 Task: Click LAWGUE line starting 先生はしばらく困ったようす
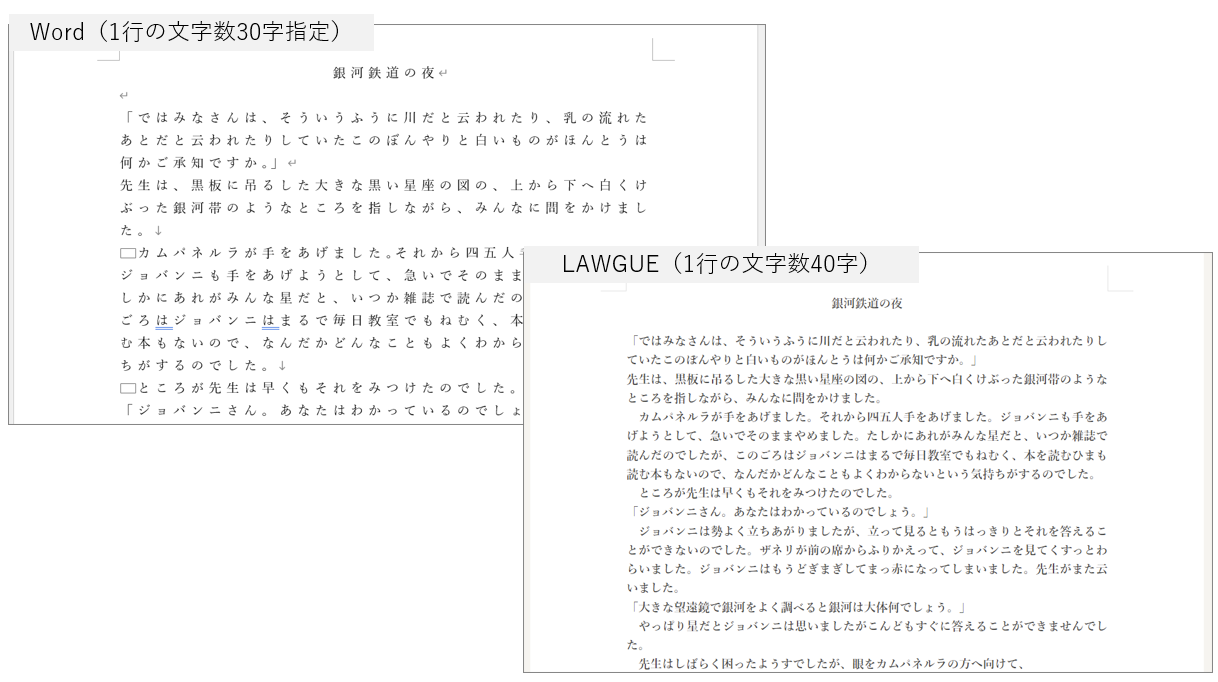(830, 663)
